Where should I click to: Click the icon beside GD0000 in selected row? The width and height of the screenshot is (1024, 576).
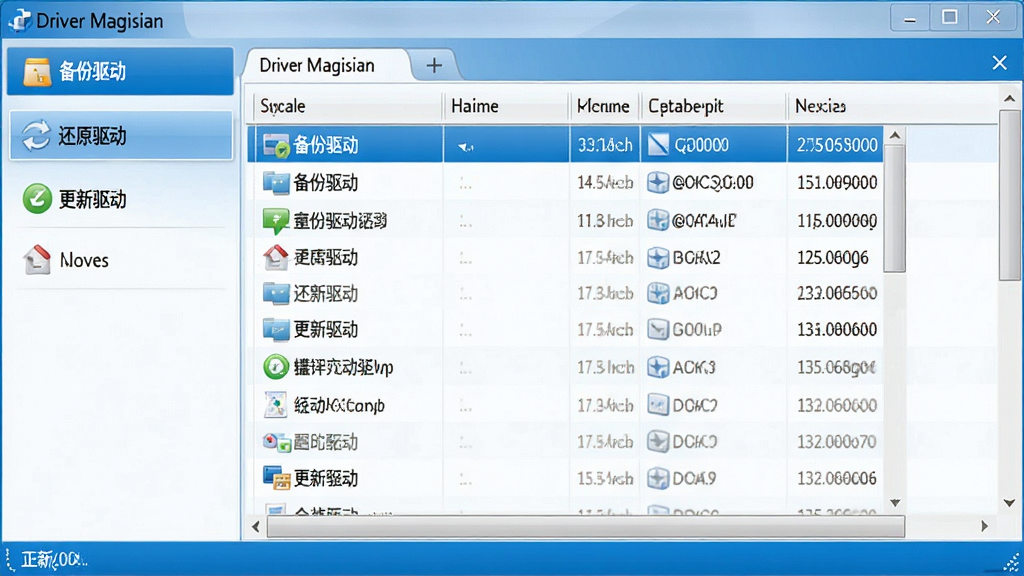pyautogui.click(x=658, y=145)
